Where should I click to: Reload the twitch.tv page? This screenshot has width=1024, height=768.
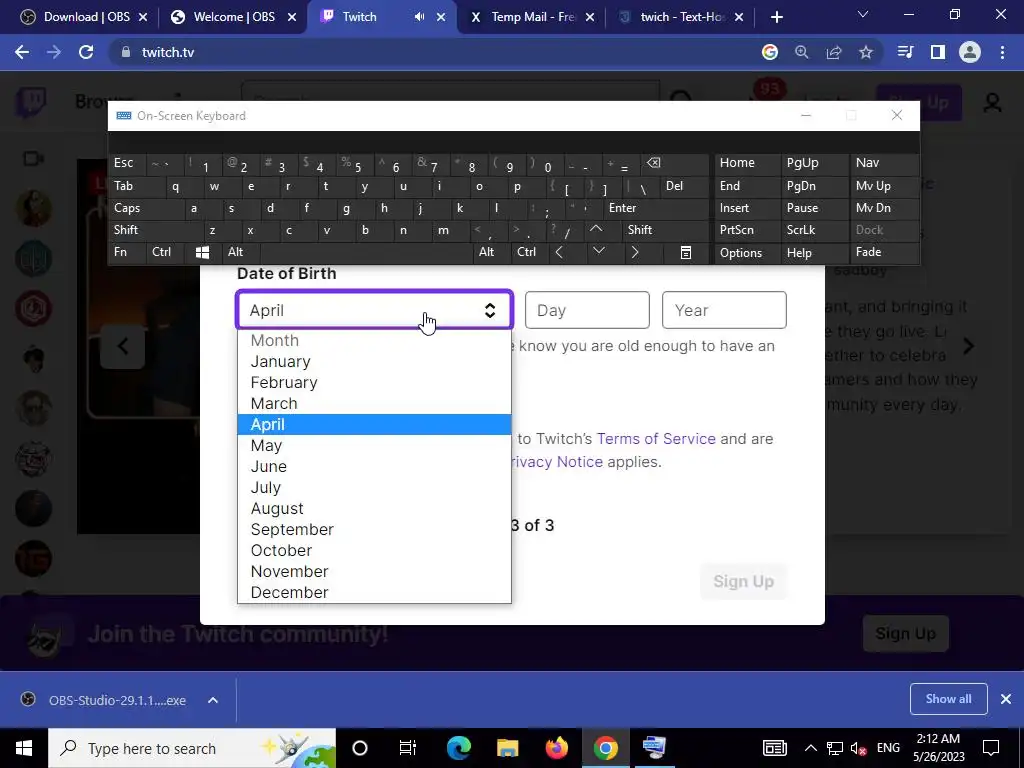pos(86,52)
